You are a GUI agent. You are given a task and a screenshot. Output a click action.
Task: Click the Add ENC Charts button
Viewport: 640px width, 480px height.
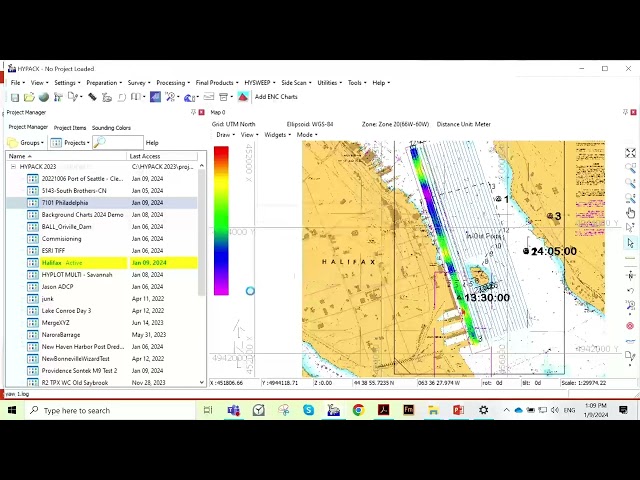point(276,97)
